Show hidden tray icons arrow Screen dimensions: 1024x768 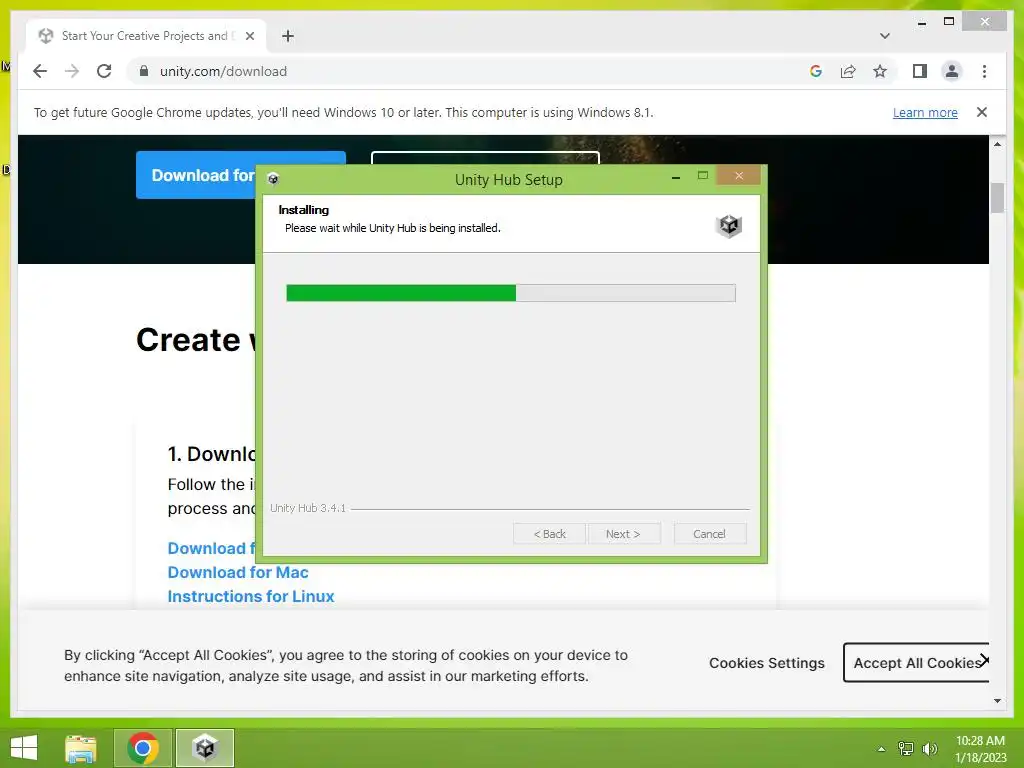click(x=882, y=749)
